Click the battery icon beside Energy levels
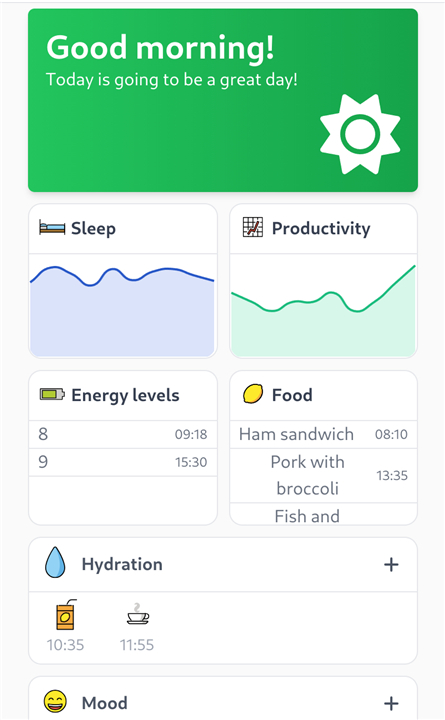The image size is (445, 720). tap(52, 394)
